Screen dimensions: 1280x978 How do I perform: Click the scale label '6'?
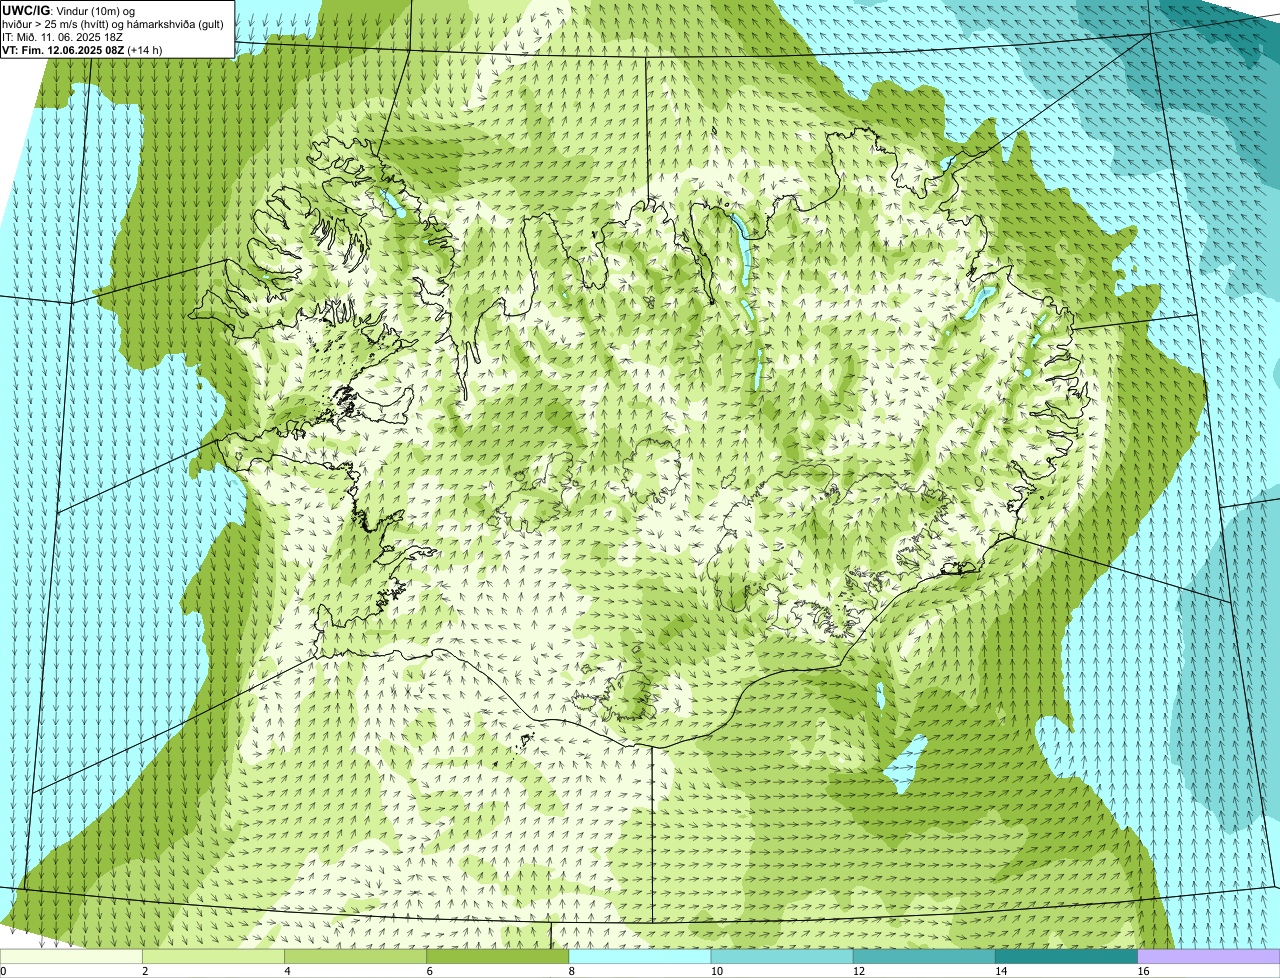pos(429,971)
